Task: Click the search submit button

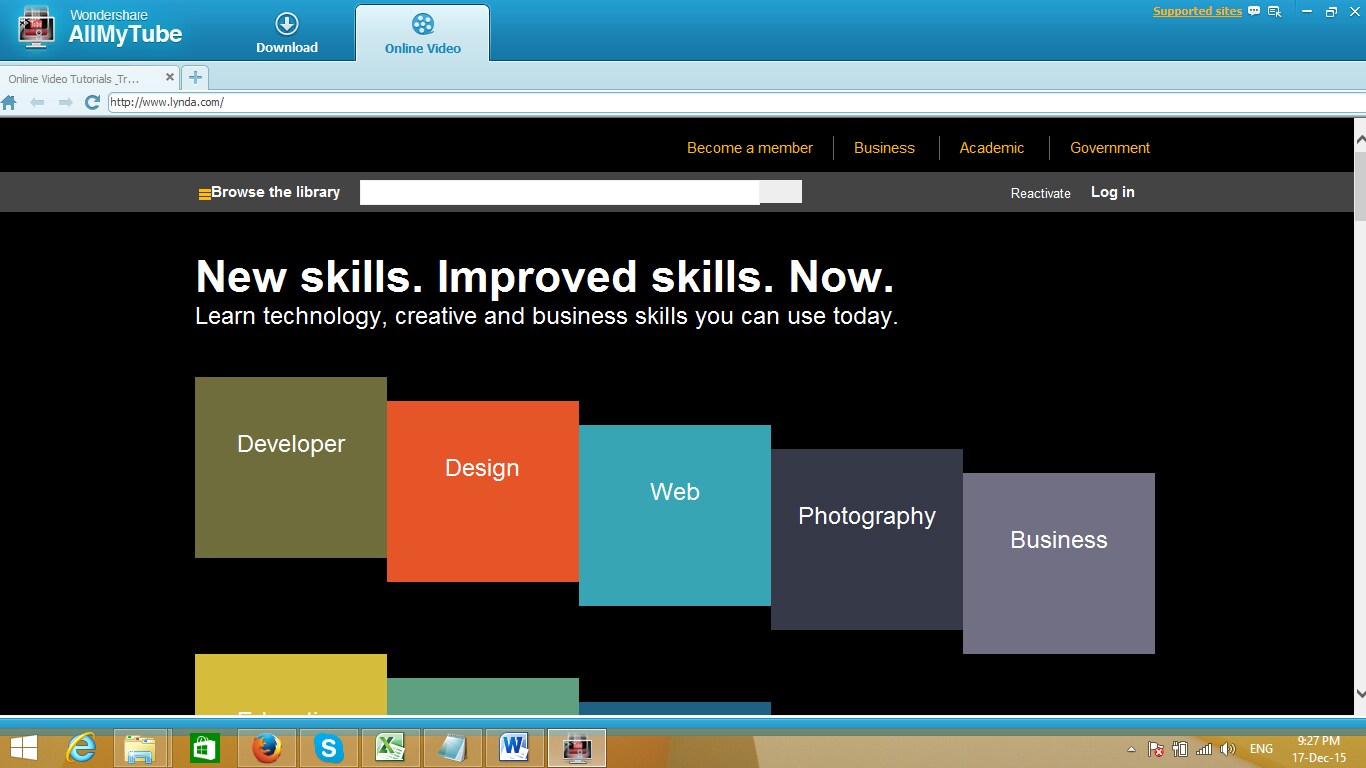Action: (781, 192)
